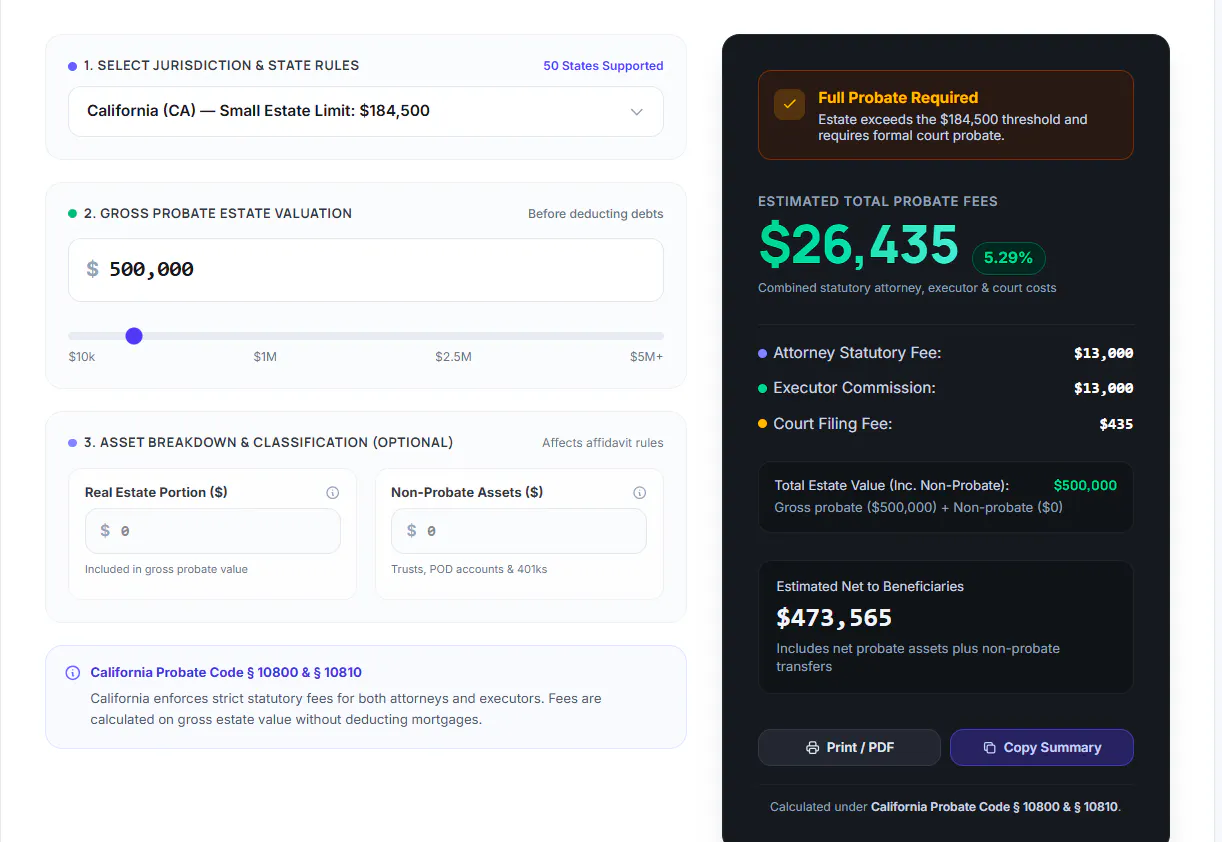Click the Calculated under California Probate Code footer
Image resolution: width=1222 pixels, height=842 pixels.
(945, 807)
